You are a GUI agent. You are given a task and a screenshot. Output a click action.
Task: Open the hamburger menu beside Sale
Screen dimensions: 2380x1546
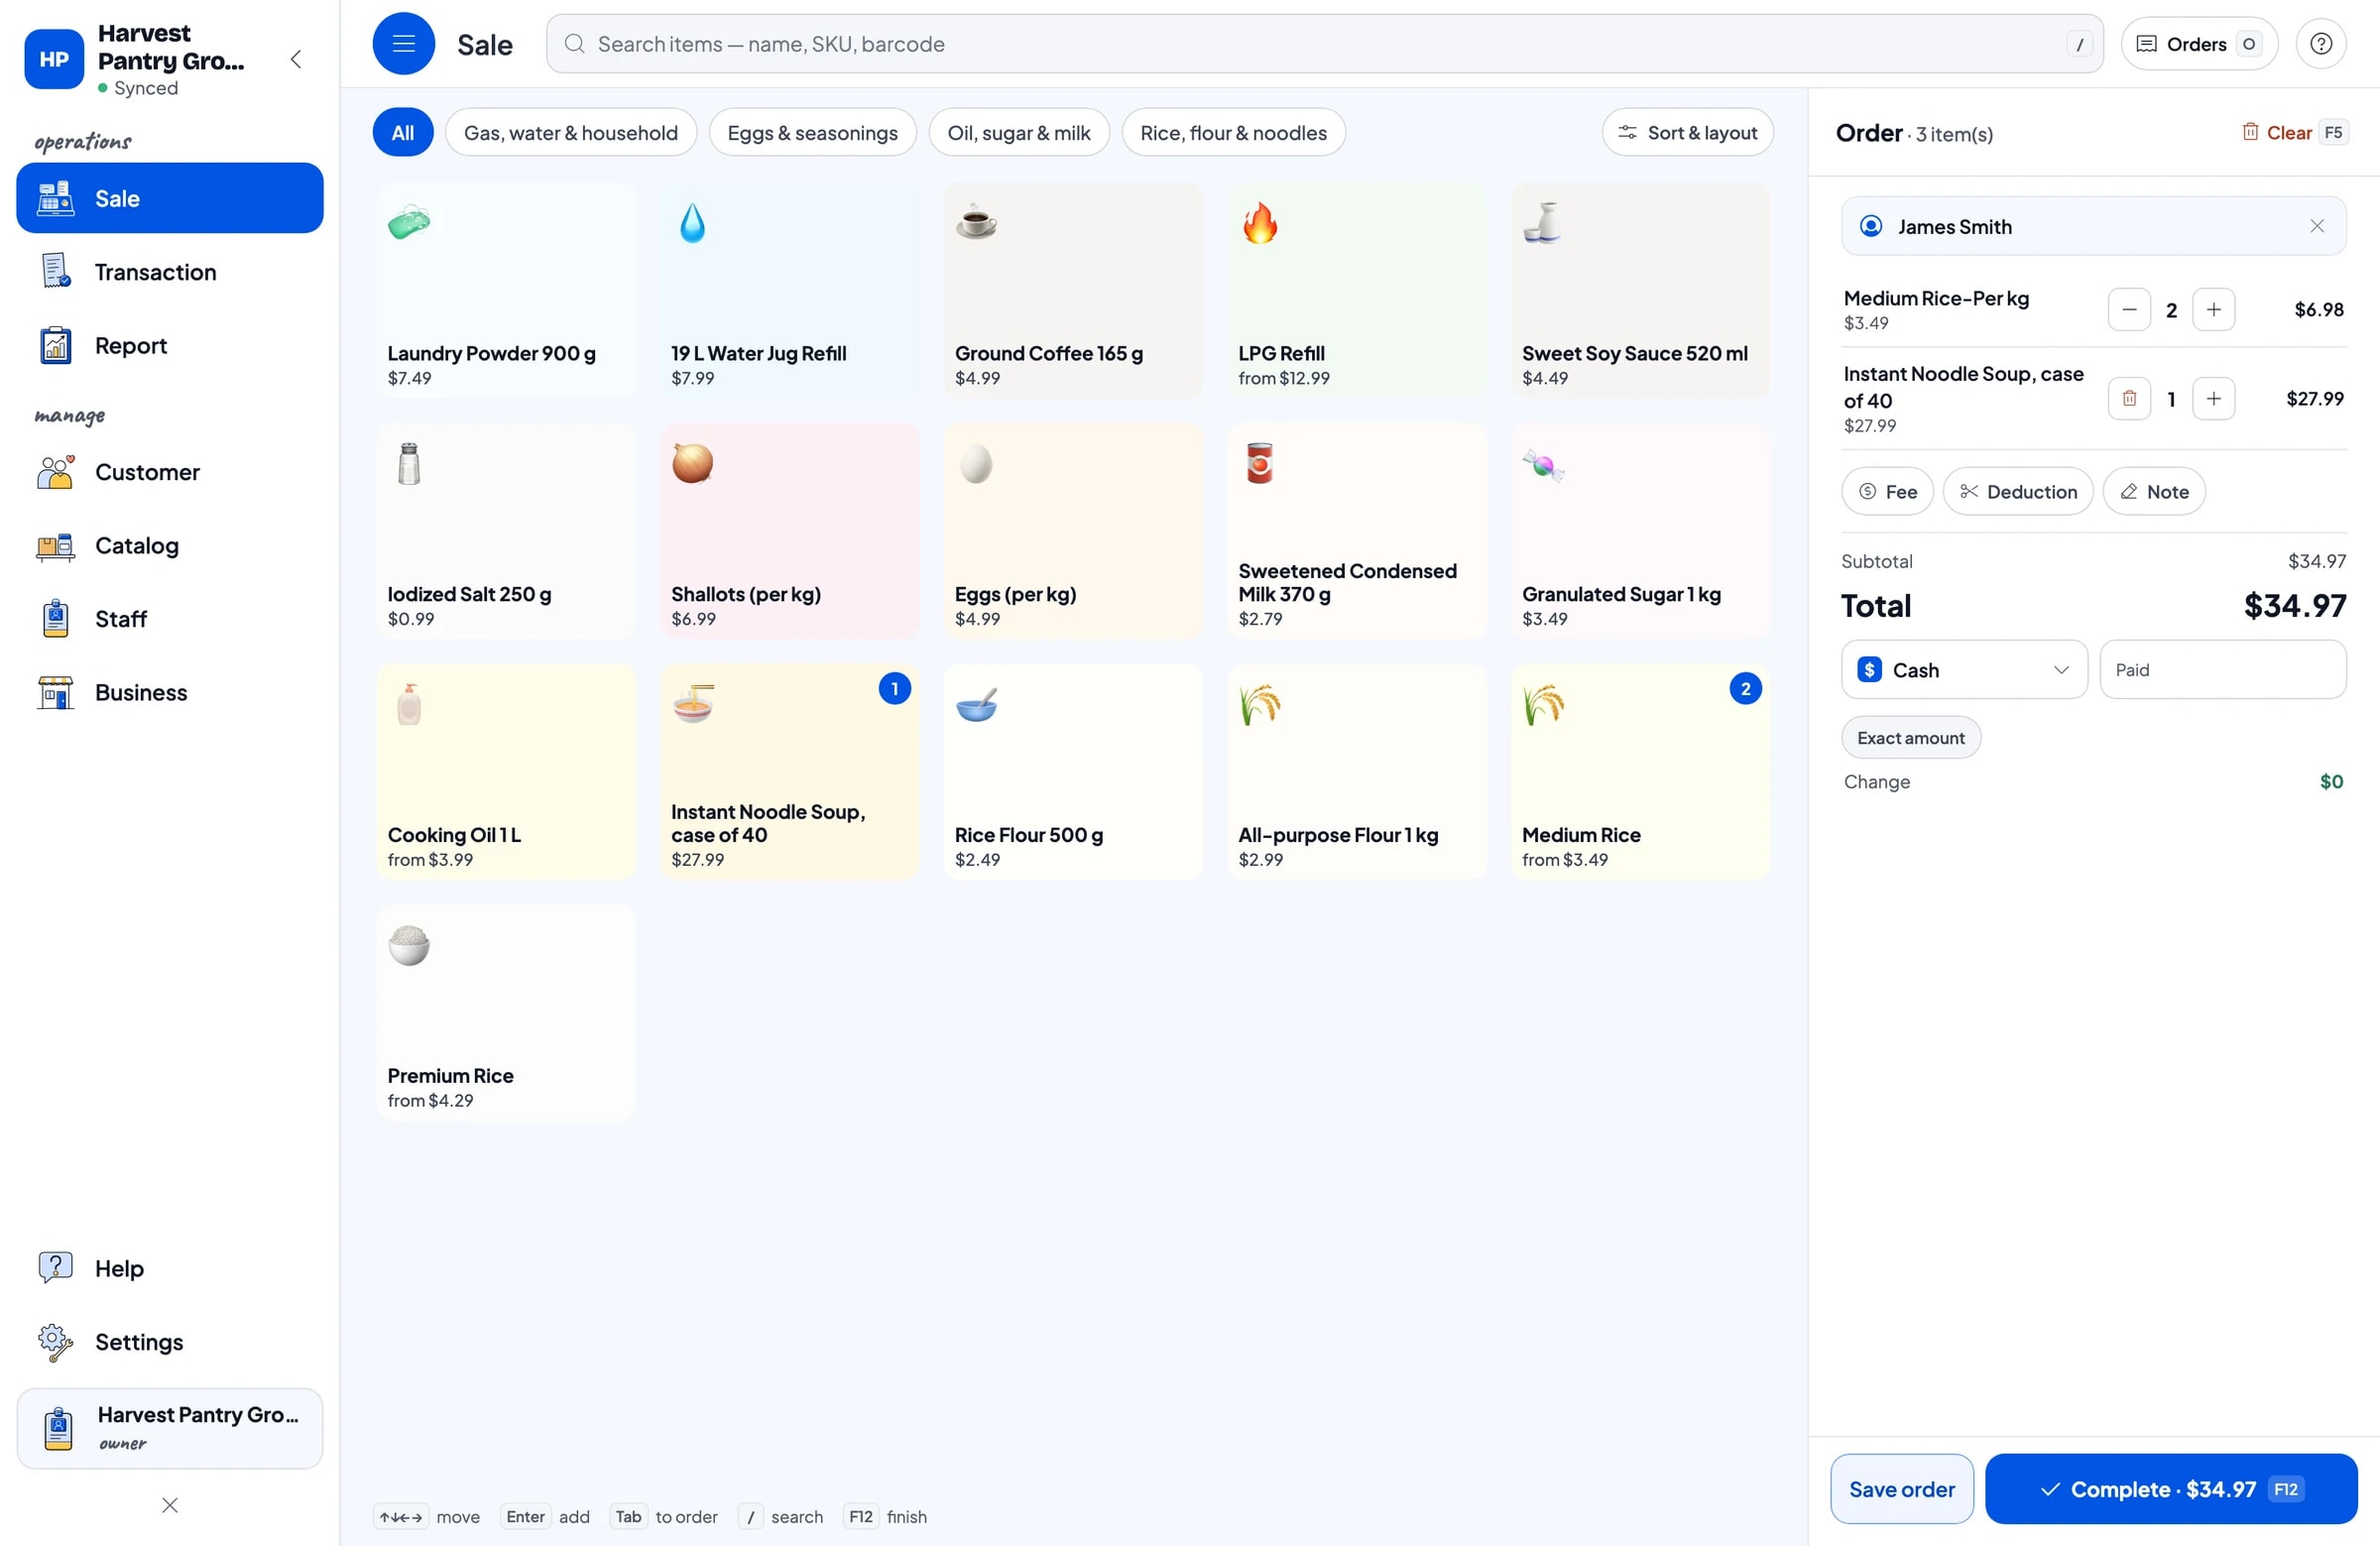pyautogui.click(x=403, y=44)
